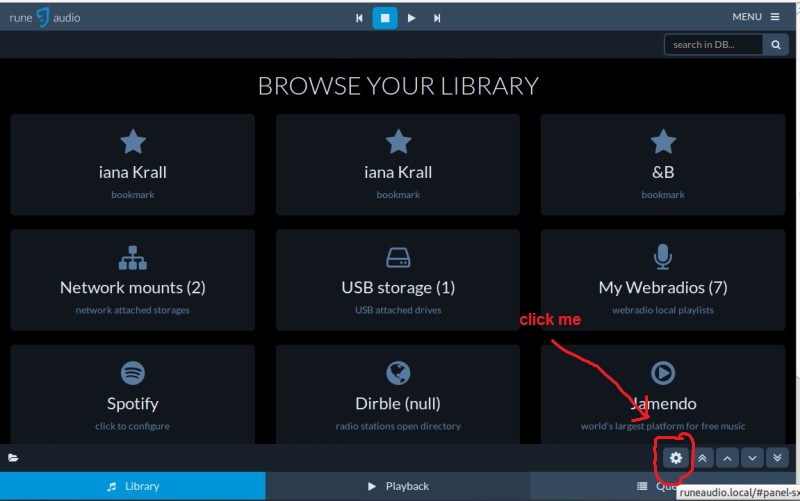Switch to the Library tab

click(x=133, y=486)
